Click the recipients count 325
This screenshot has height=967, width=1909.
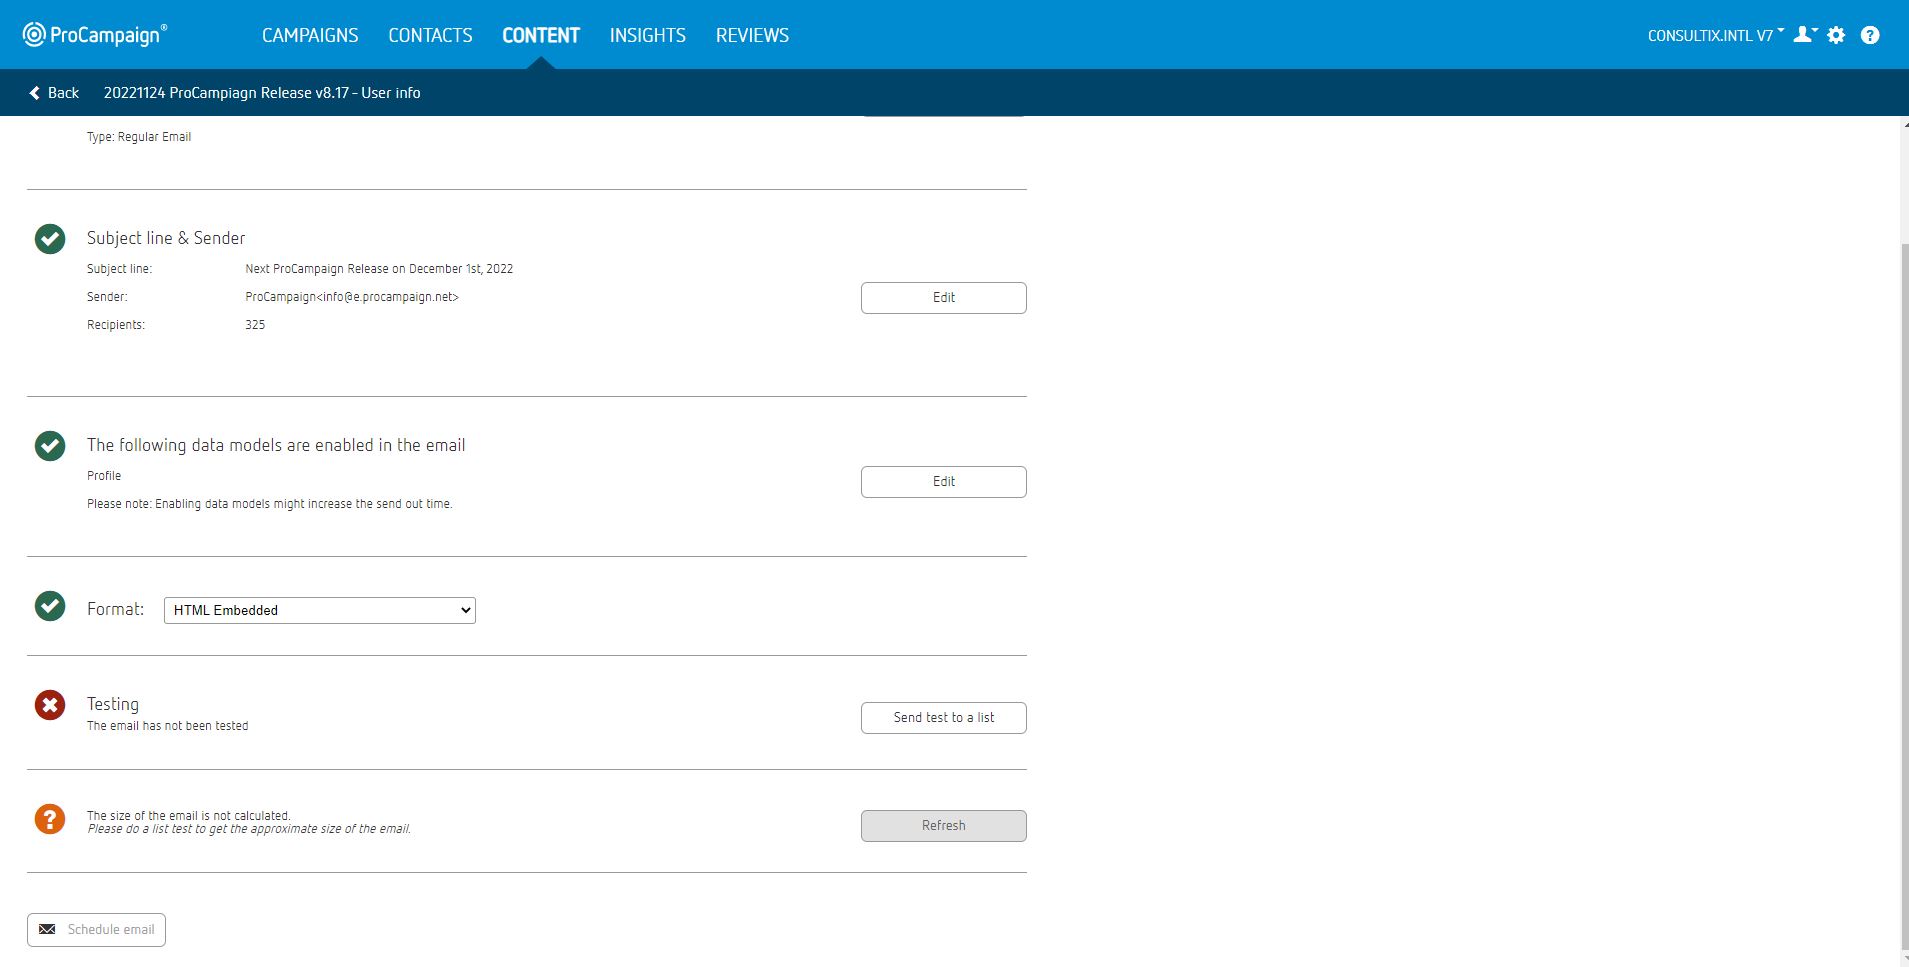point(255,325)
